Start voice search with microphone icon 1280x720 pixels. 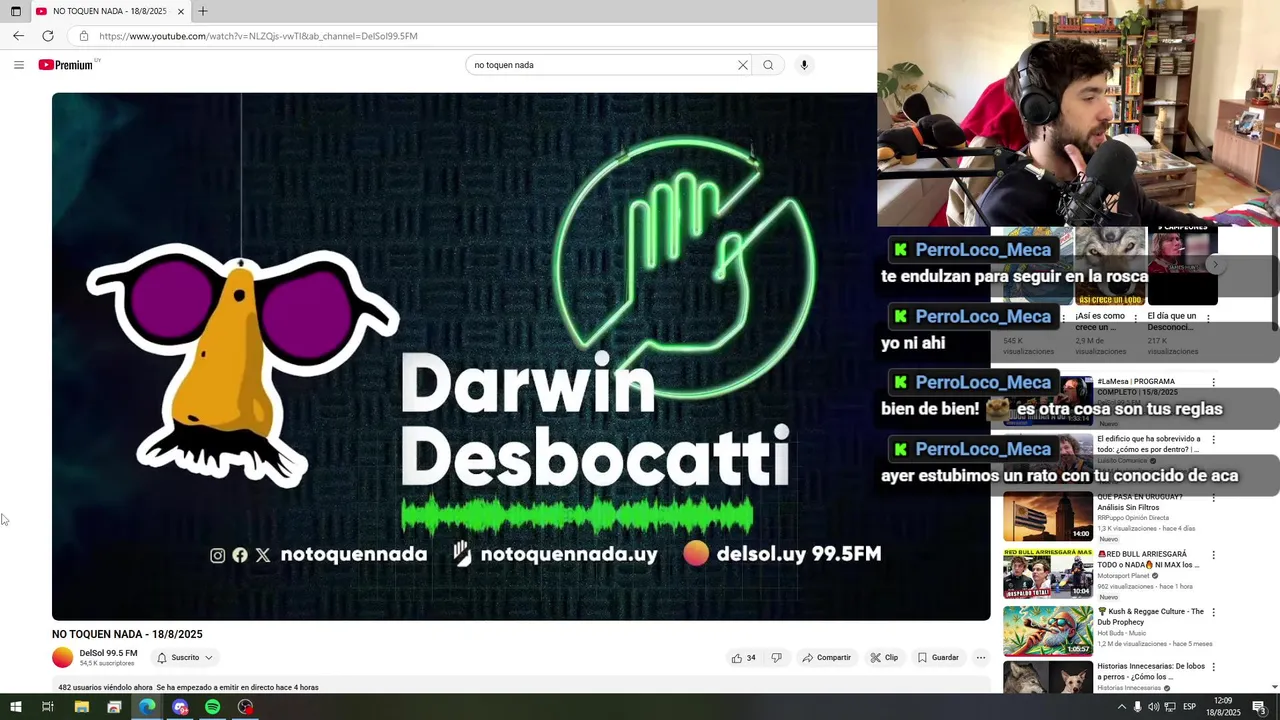point(804,65)
